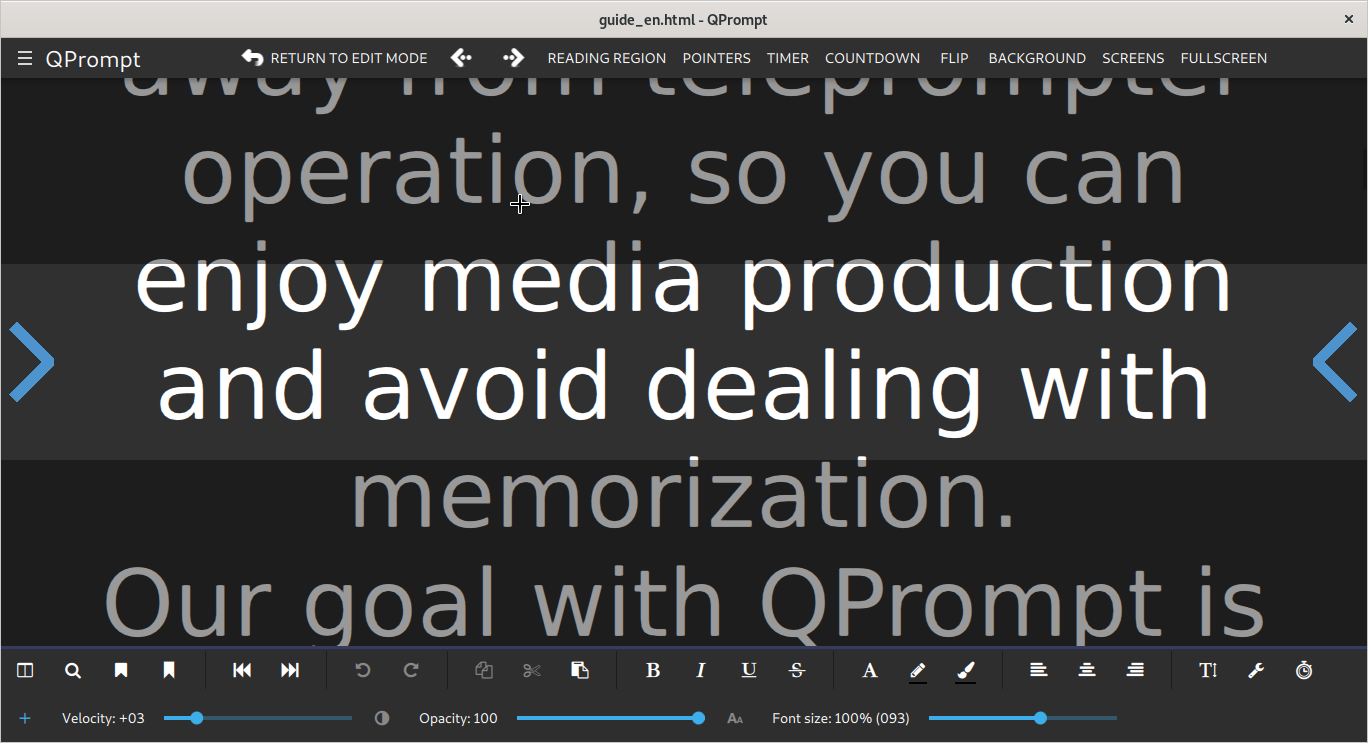The image size is (1368, 743).
Task: Toggle the Timer option
Action: coord(788,58)
